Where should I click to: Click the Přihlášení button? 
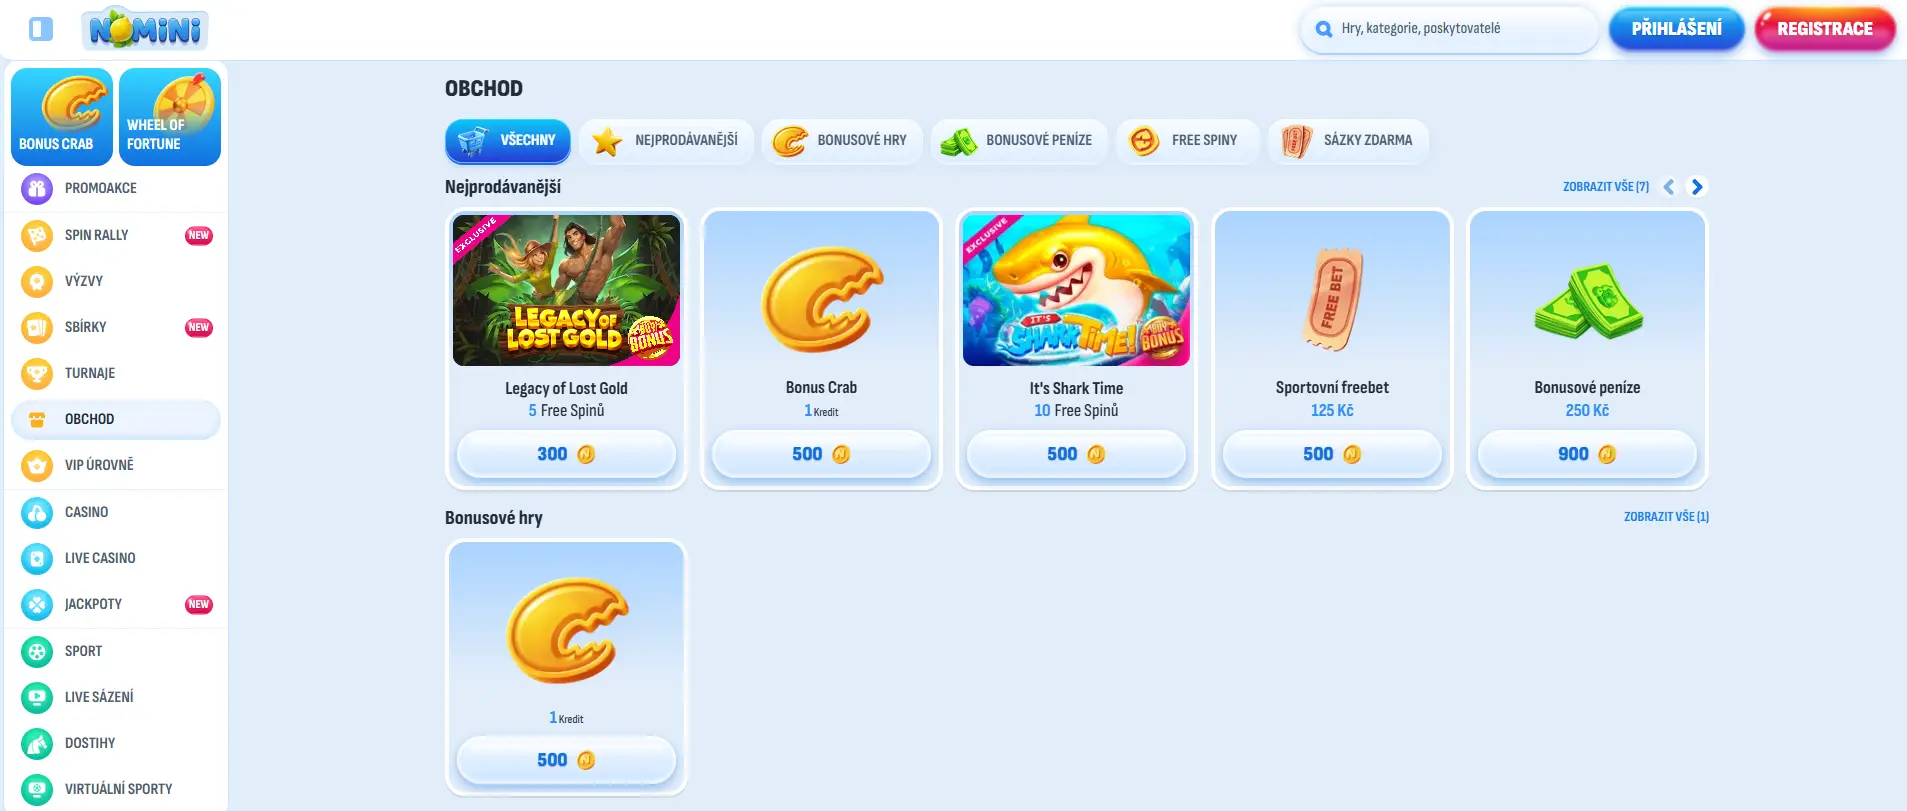point(1676,29)
